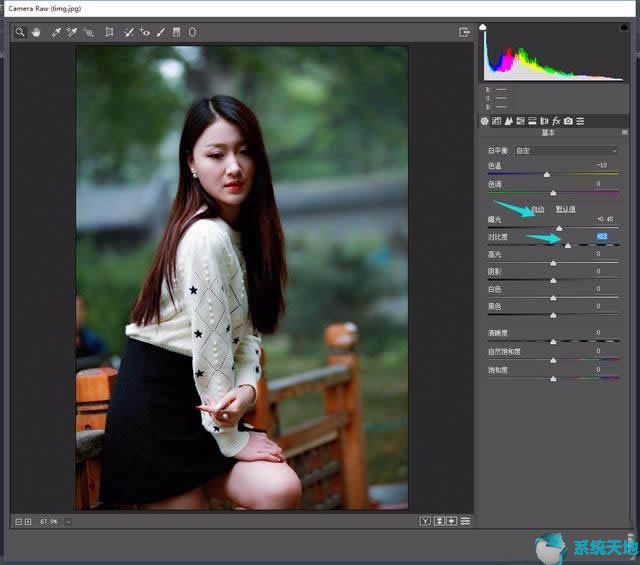This screenshot has width=640, height=565.
Task: Select the Spot Removal tool
Action: click(129, 32)
